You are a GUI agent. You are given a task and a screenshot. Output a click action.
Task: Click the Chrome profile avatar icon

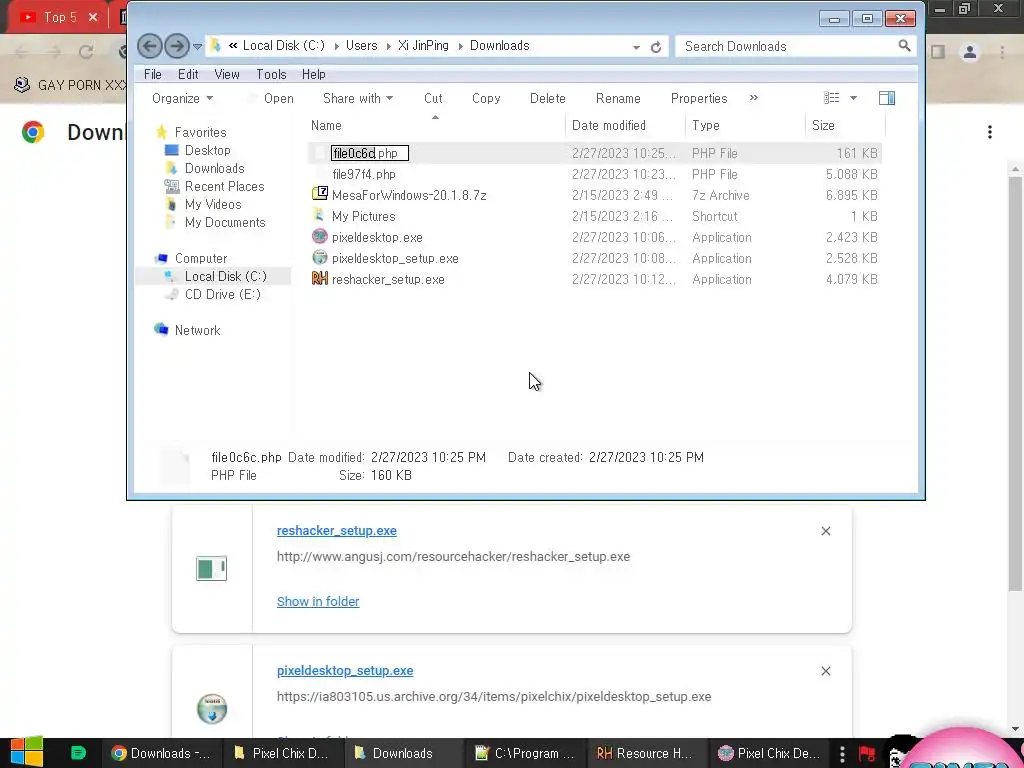coord(970,52)
